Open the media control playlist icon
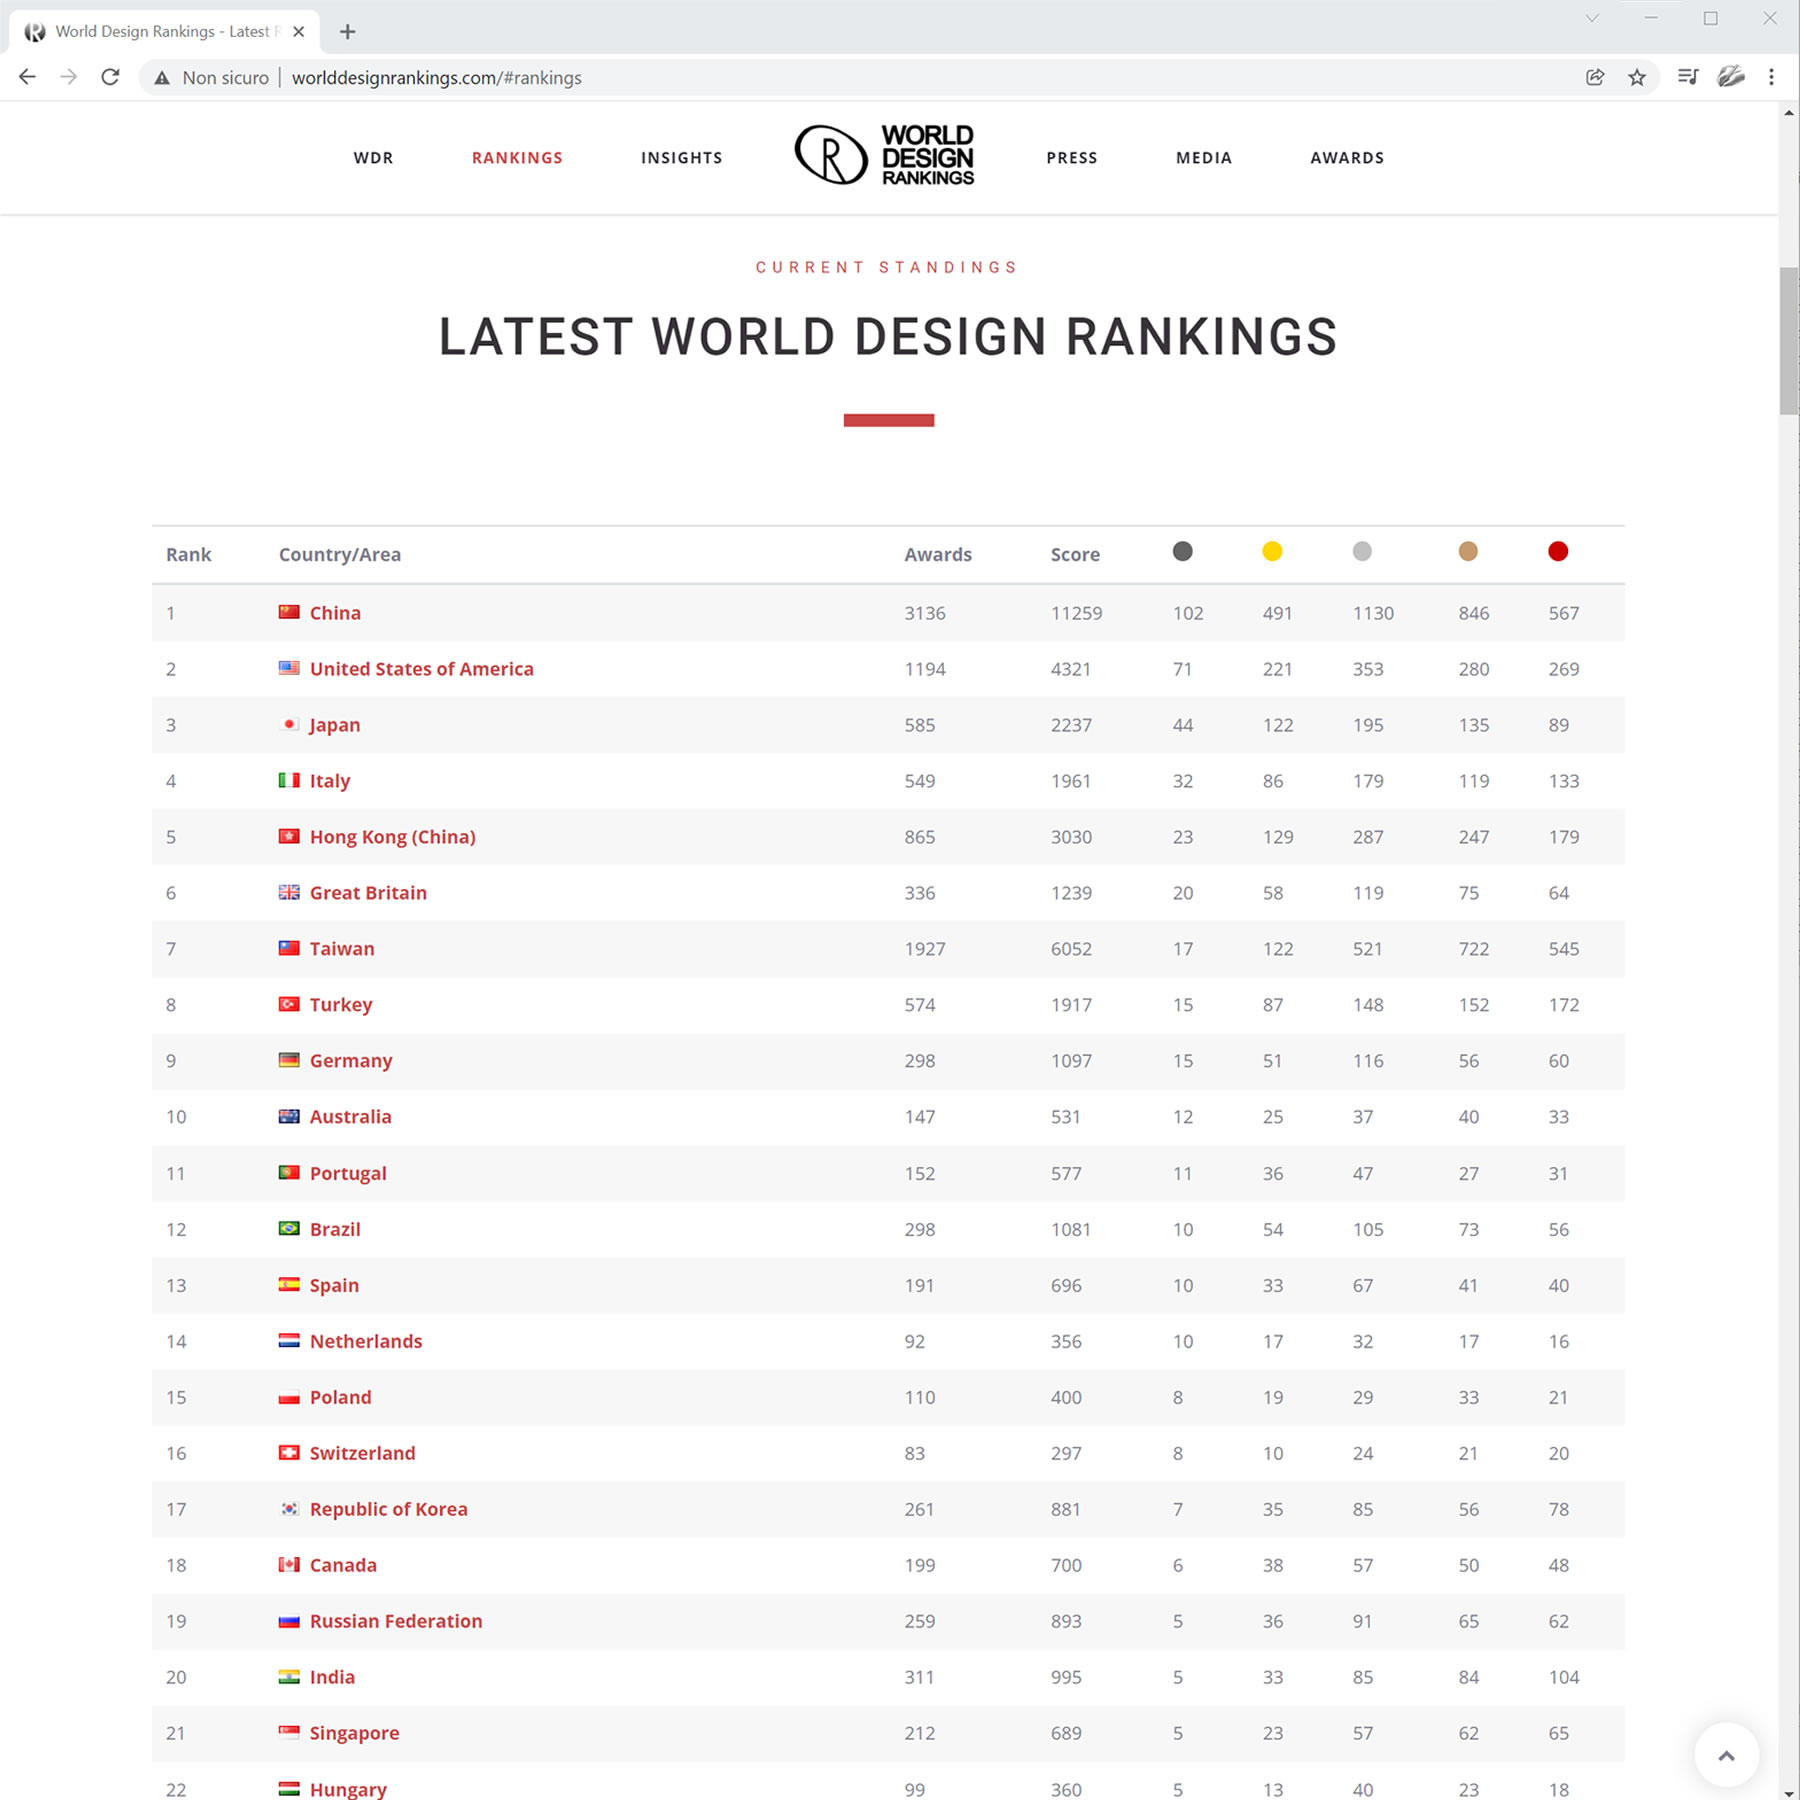 point(1688,77)
